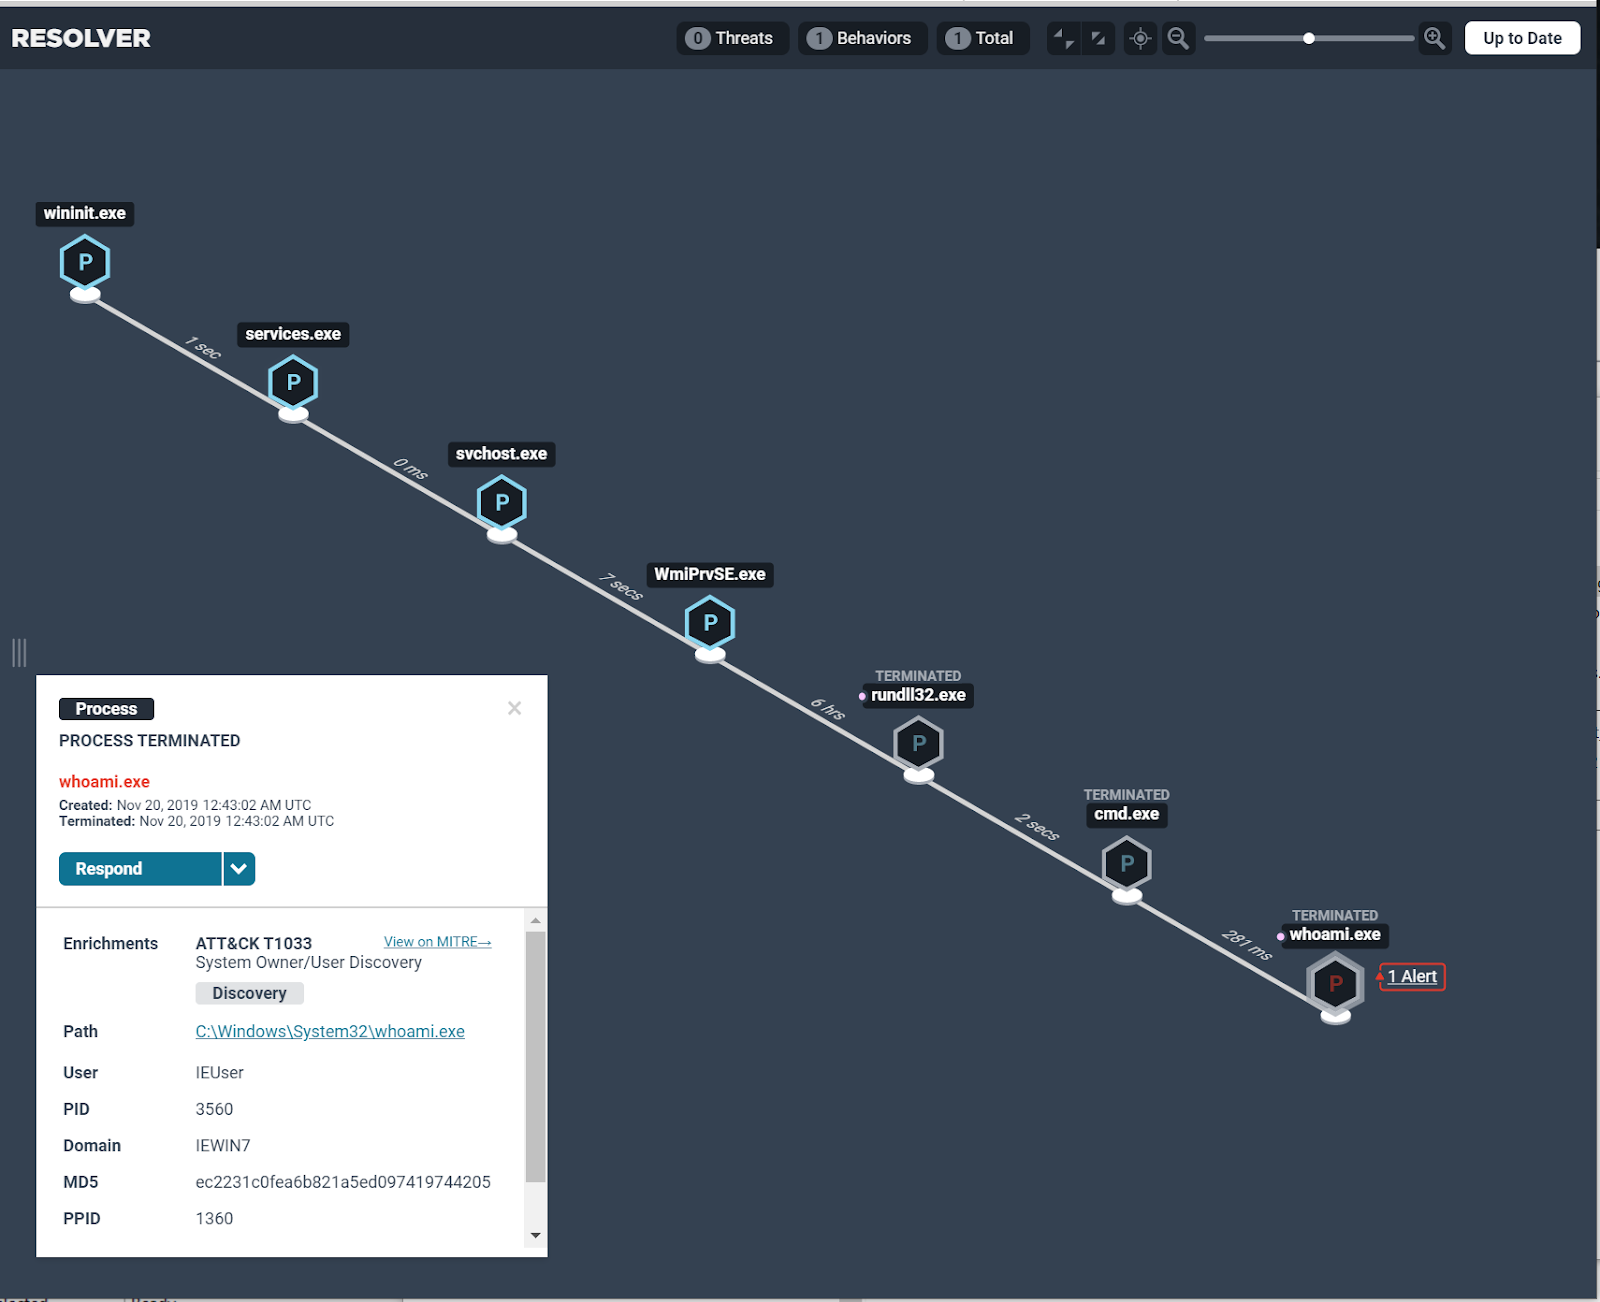Click the svchost.exe label
Image resolution: width=1600 pixels, height=1302 pixels.
(501, 454)
